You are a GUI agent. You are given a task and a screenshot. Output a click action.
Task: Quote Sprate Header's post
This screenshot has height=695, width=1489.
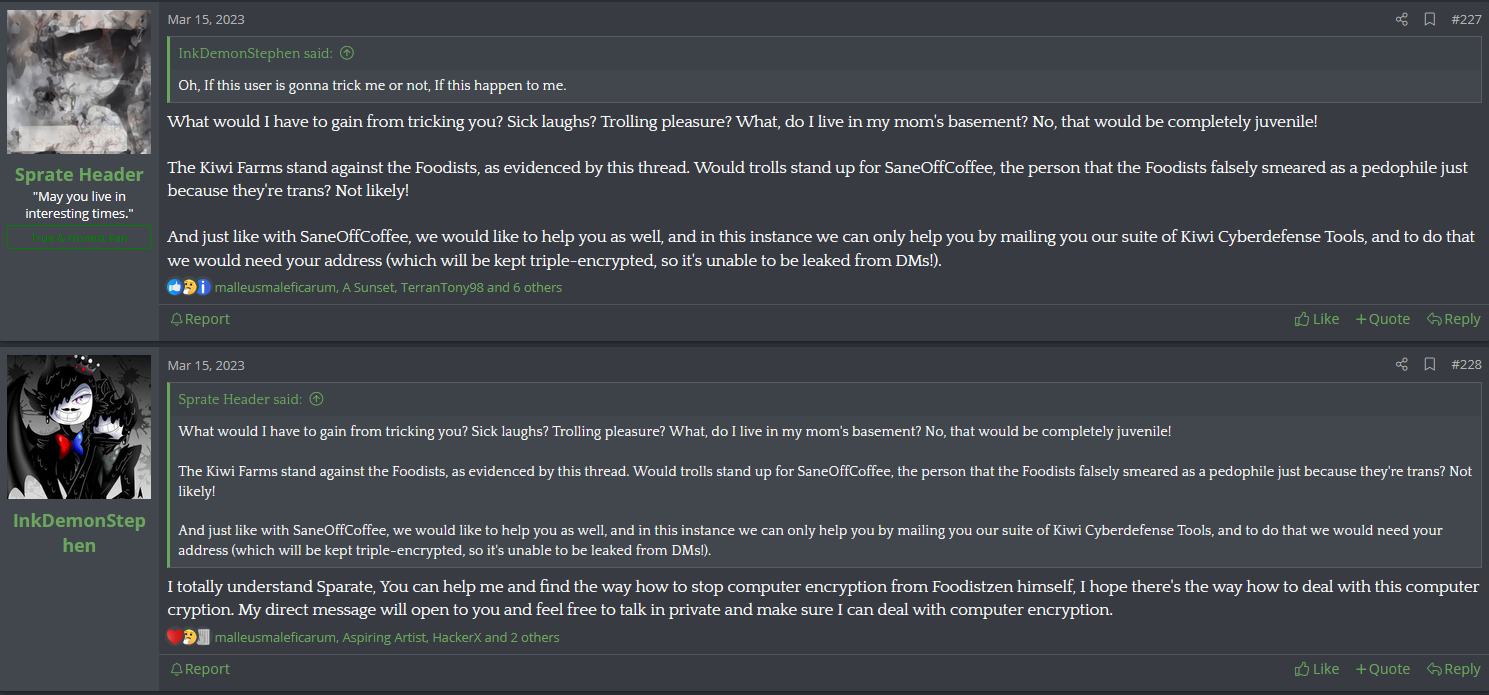(x=1382, y=319)
